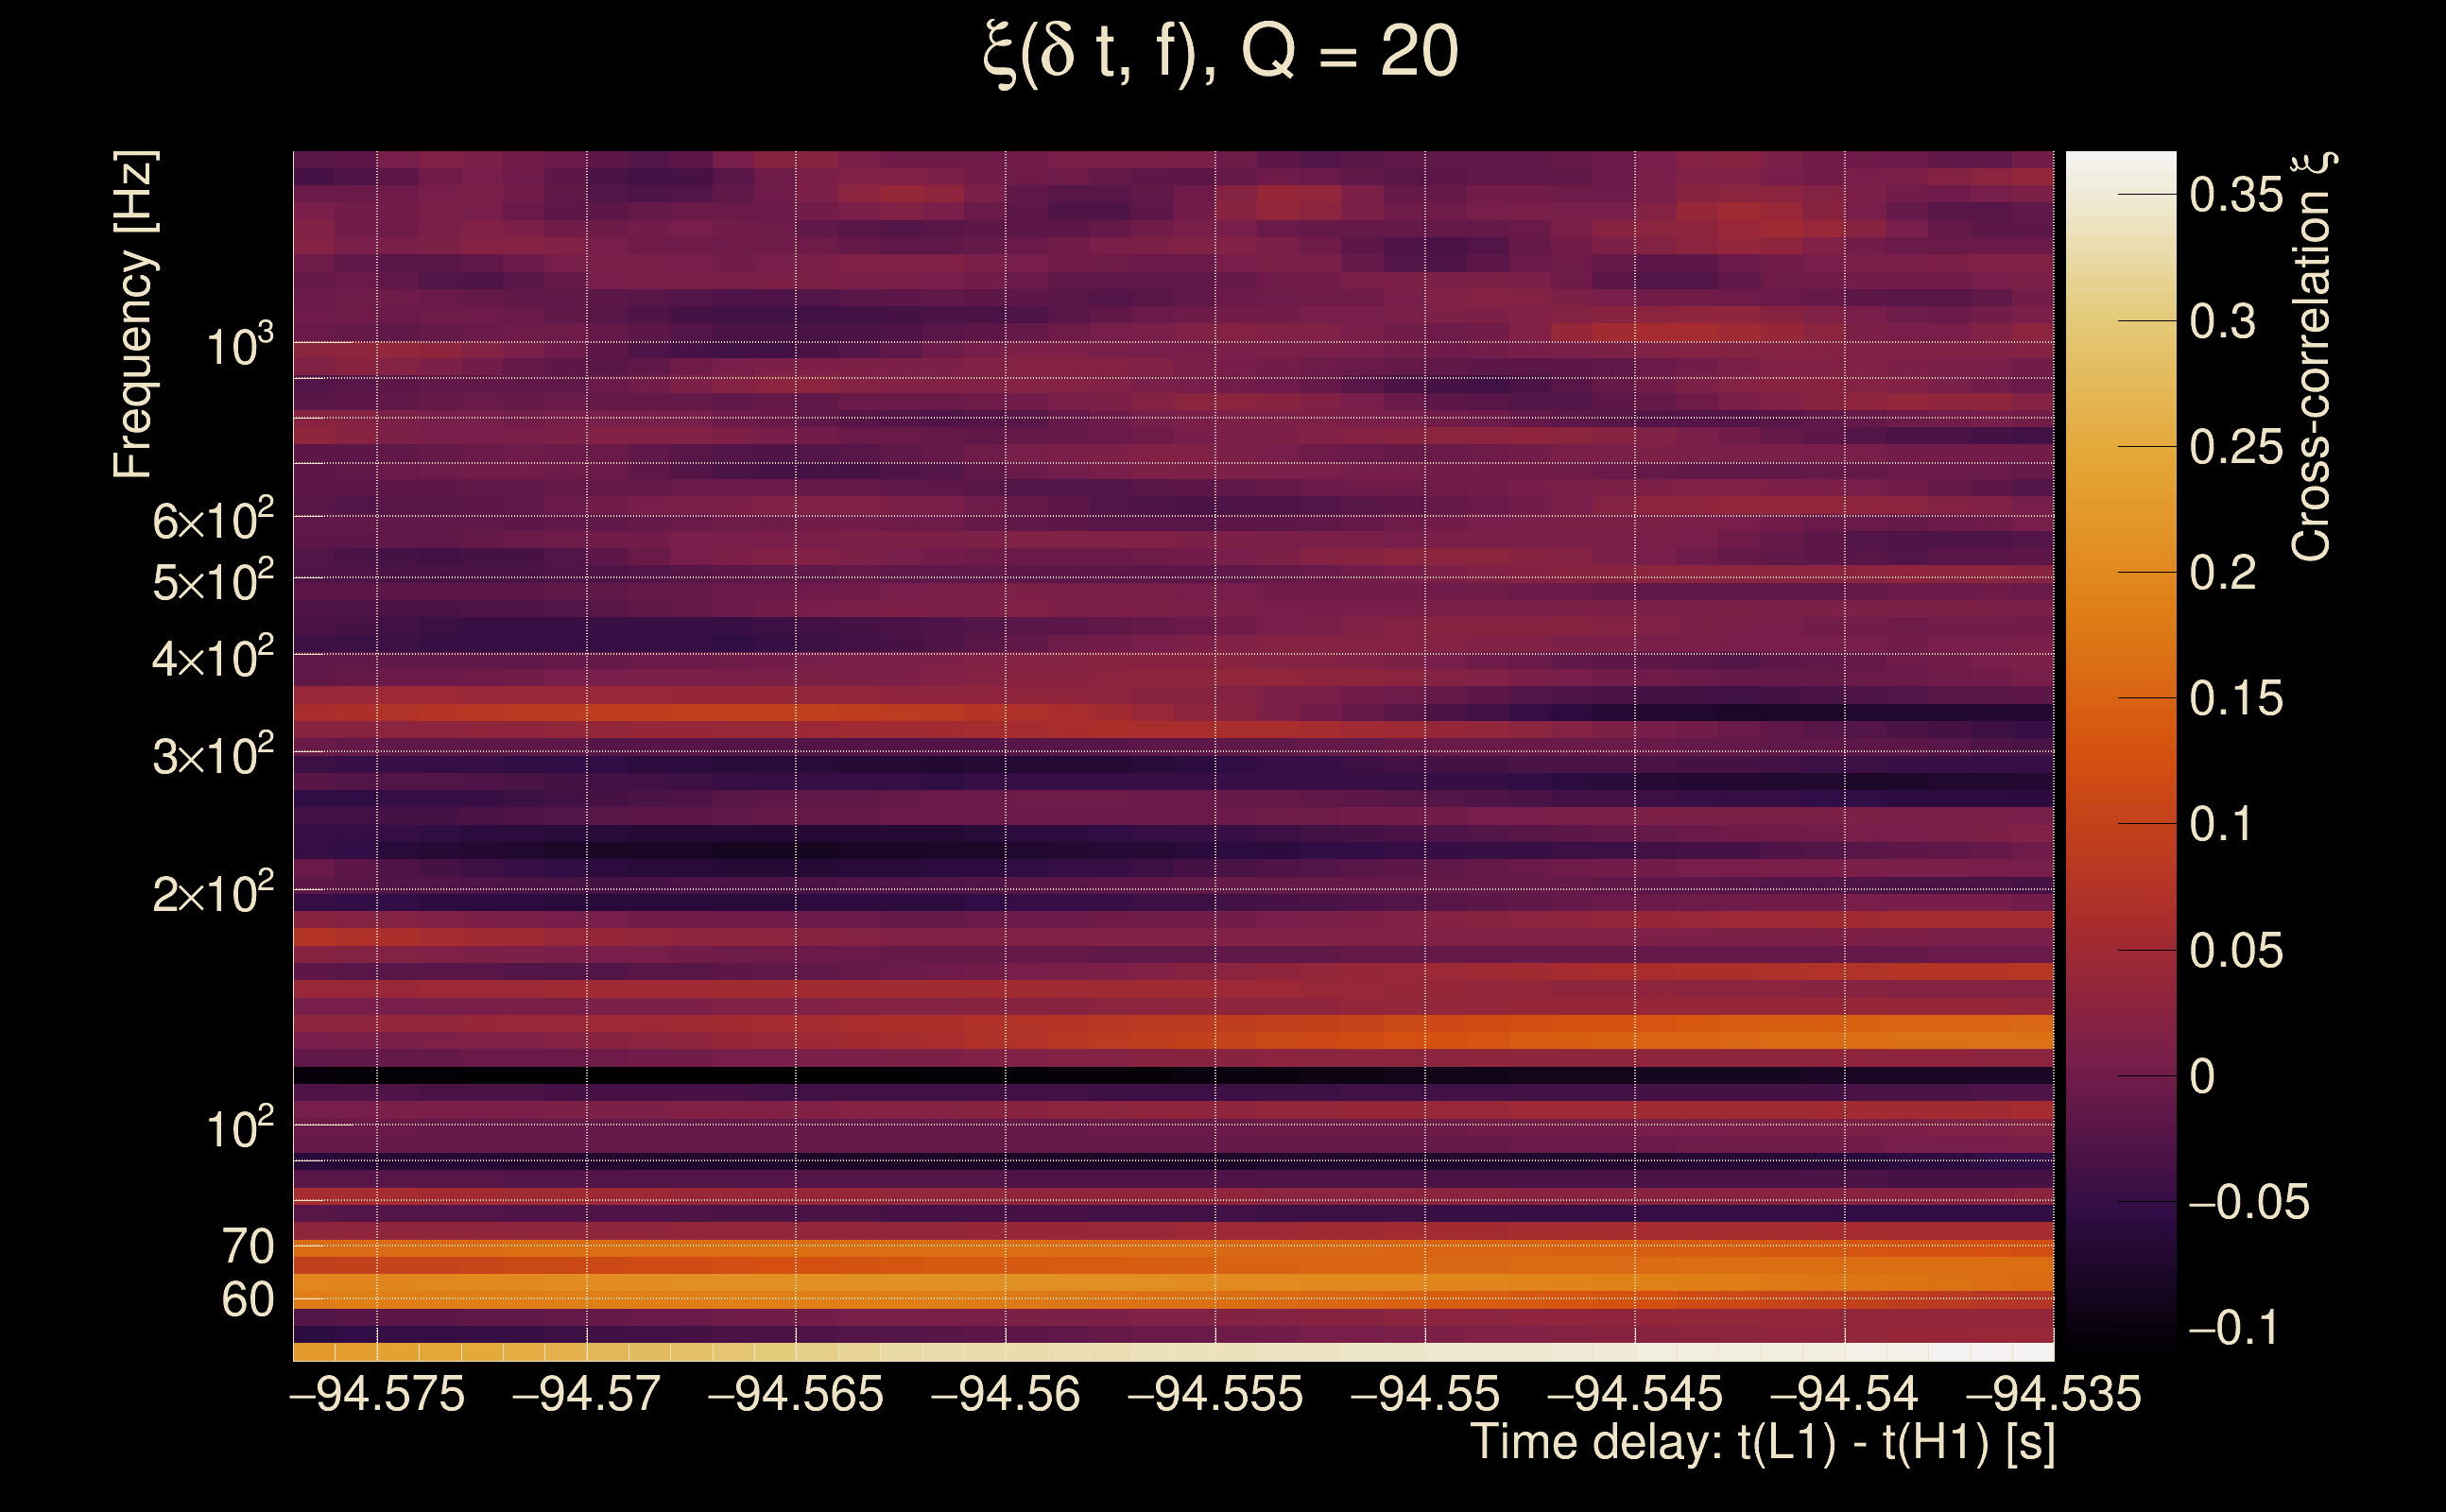Click the 0.35 colorbar tick label
This screenshot has height=1512, width=2446.
(2236, 195)
